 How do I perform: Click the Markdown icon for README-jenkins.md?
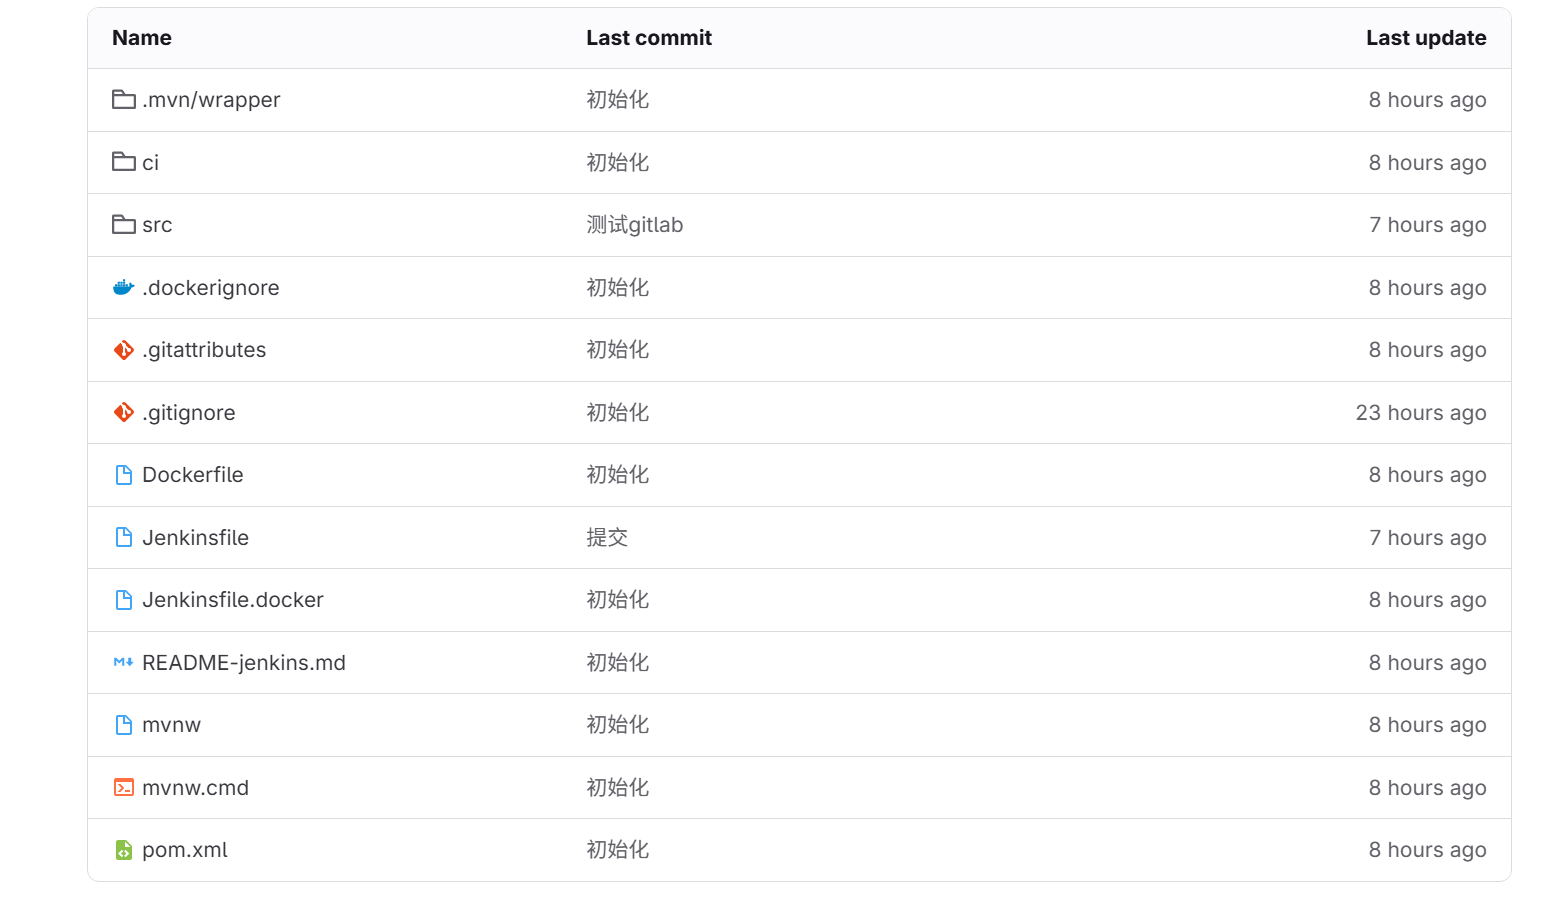coord(124,663)
